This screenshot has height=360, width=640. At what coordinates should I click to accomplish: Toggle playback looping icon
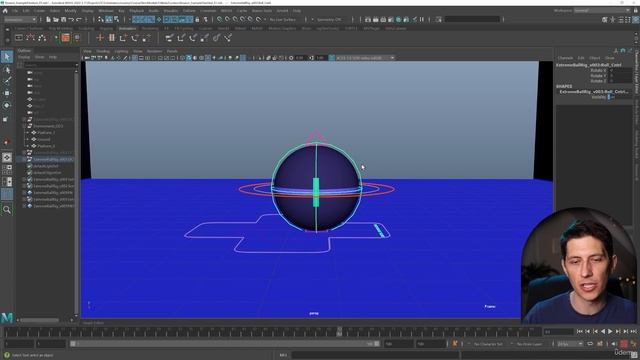pos(590,344)
